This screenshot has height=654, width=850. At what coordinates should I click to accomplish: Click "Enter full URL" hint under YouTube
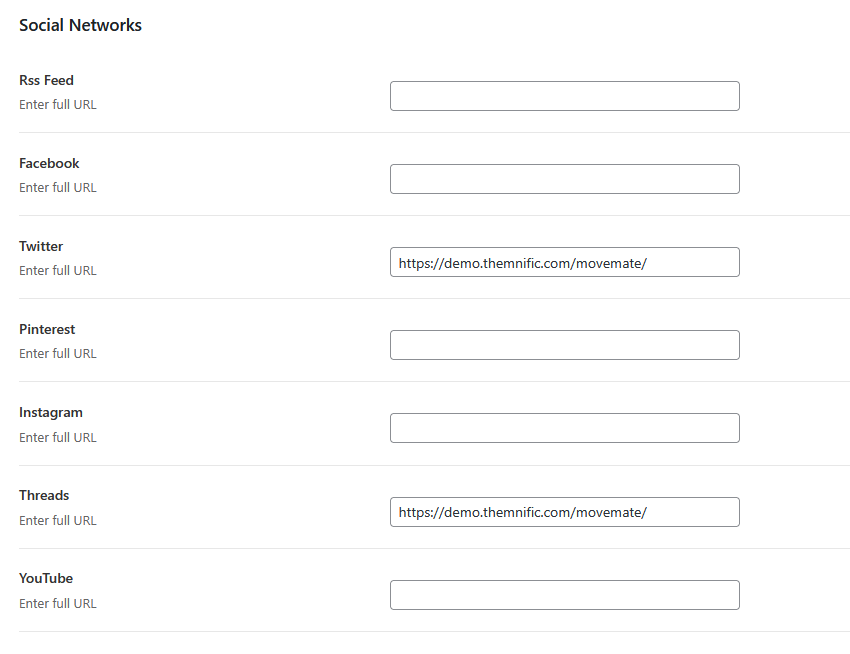point(57,603)
